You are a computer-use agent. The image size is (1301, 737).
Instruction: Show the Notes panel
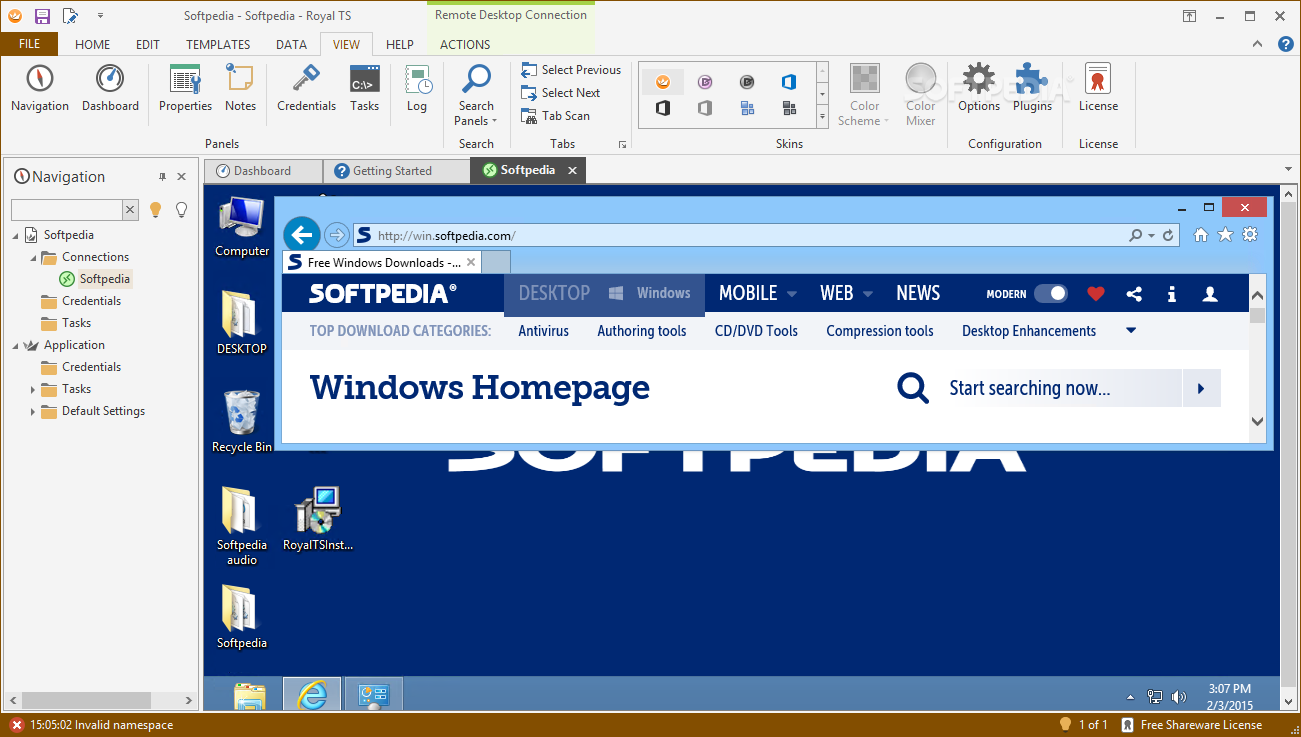click(x=240, y=89)
